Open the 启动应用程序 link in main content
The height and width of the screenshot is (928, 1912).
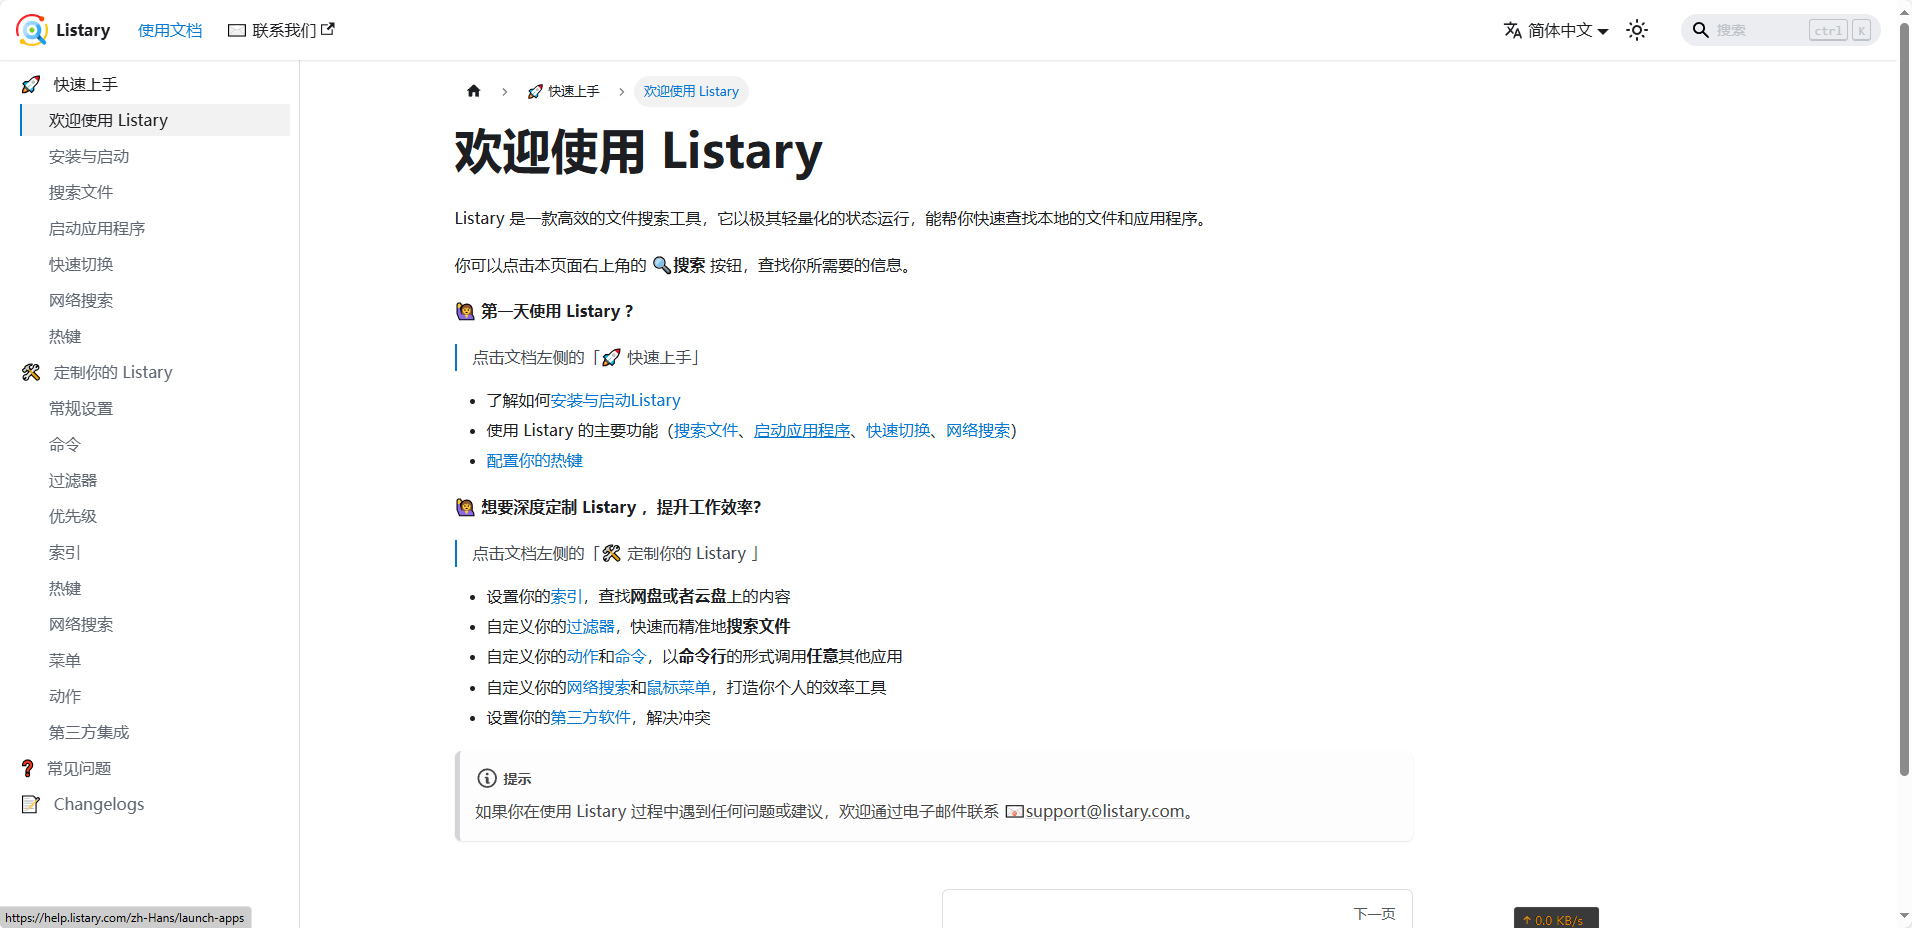click(x=801, y=430)
